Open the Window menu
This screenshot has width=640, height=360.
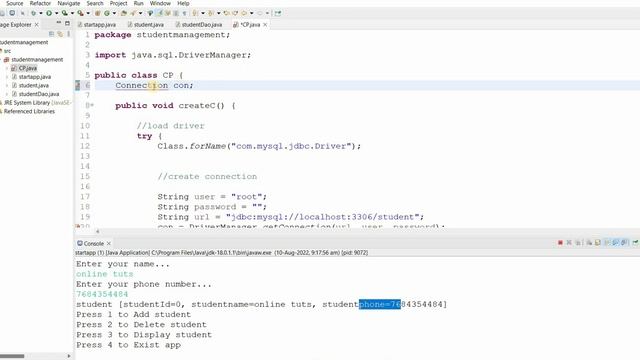point(160,3)
